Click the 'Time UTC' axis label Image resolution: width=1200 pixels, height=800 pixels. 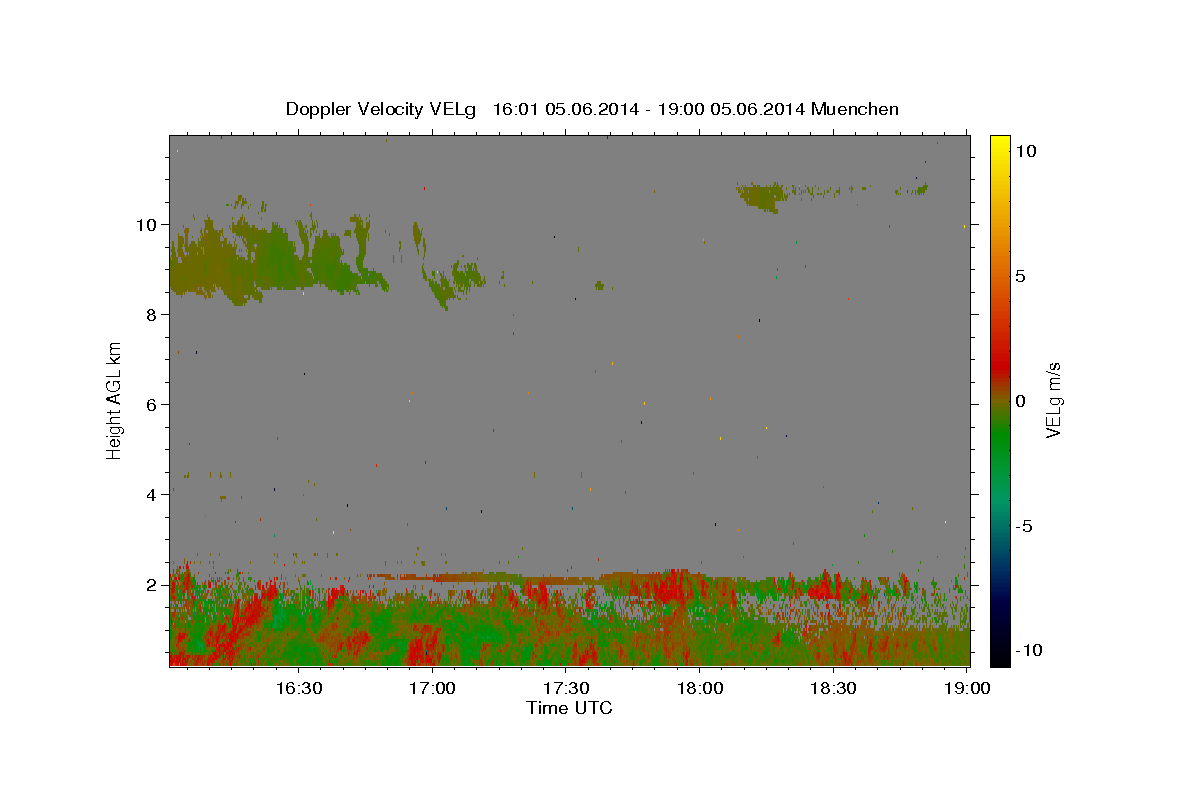pos(569,708)
